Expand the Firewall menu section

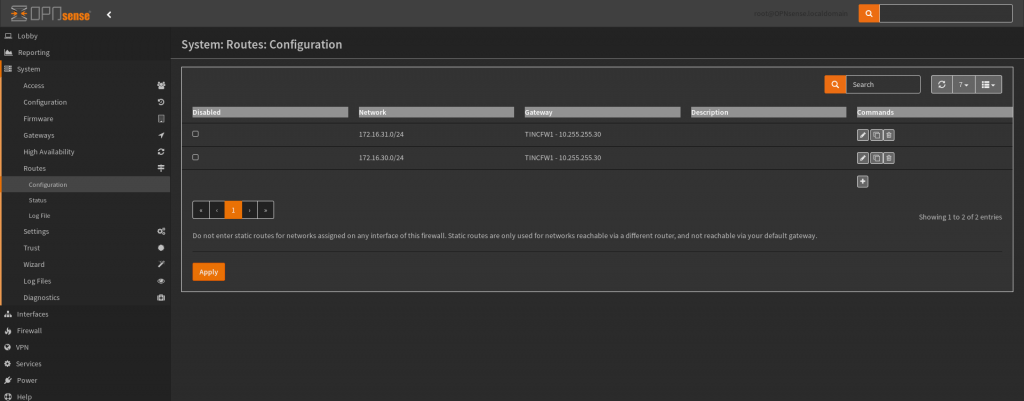point(30,330)
